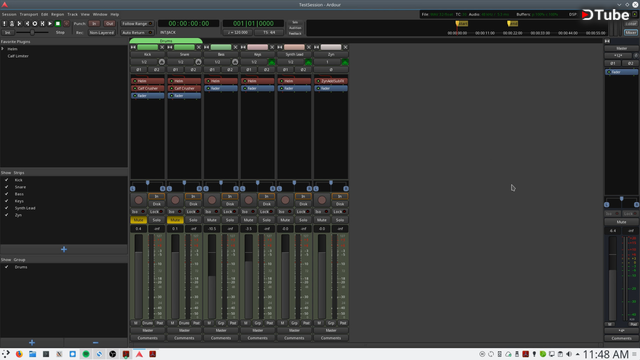Open Kick track Comments button
This screenshot has height=360, width=640.
[x=148, y=338]
